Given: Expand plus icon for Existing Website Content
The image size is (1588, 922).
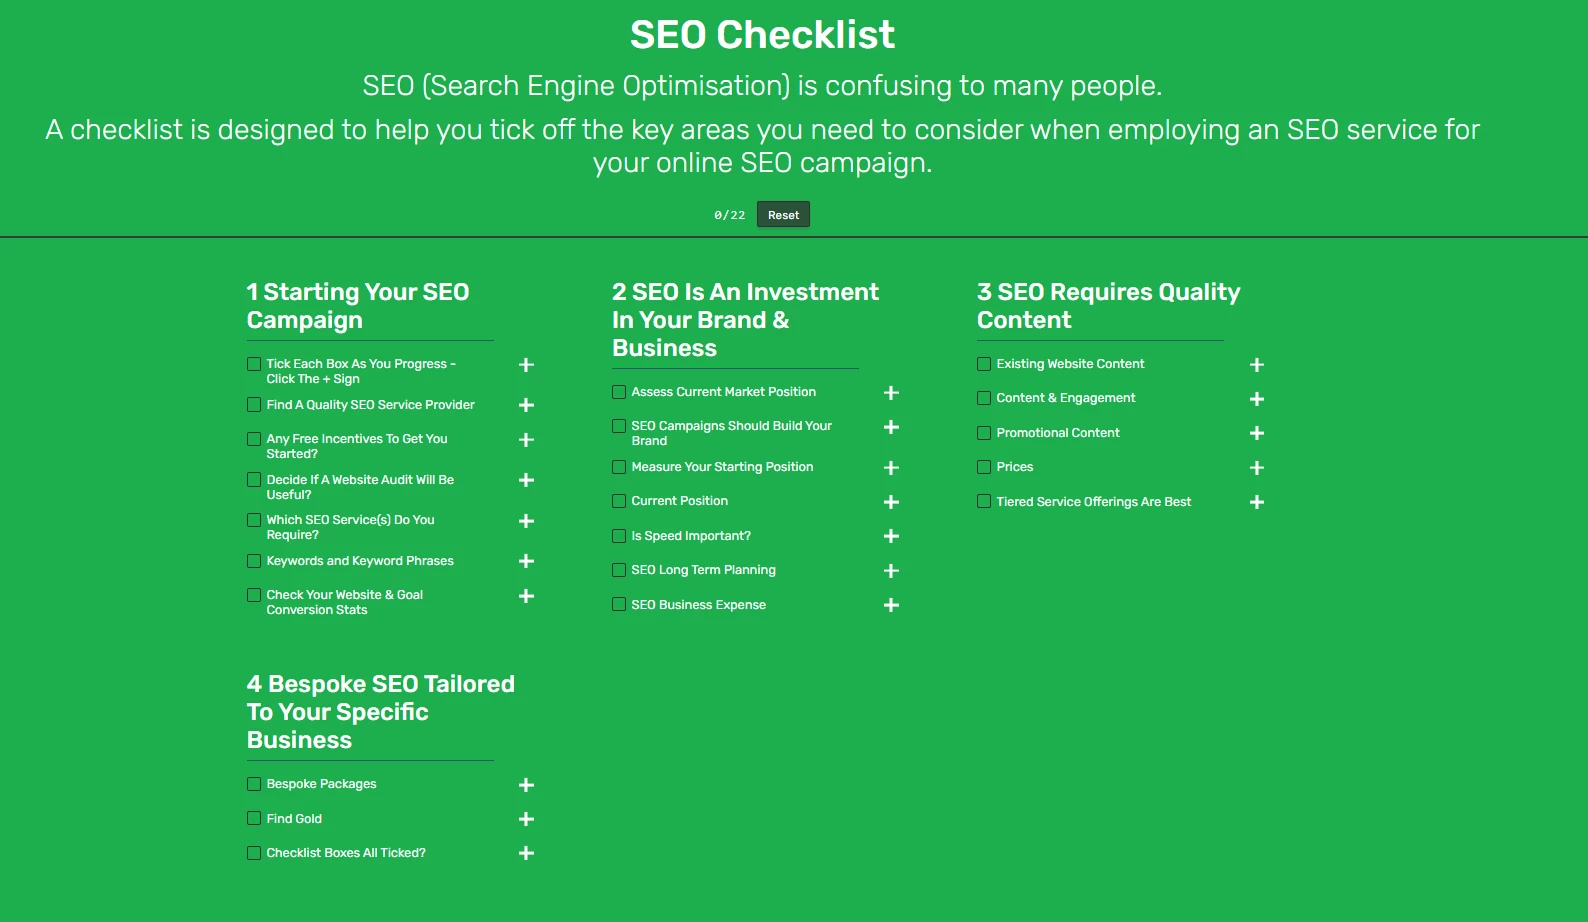Looking at the screenshot, I should point(1257,365).
